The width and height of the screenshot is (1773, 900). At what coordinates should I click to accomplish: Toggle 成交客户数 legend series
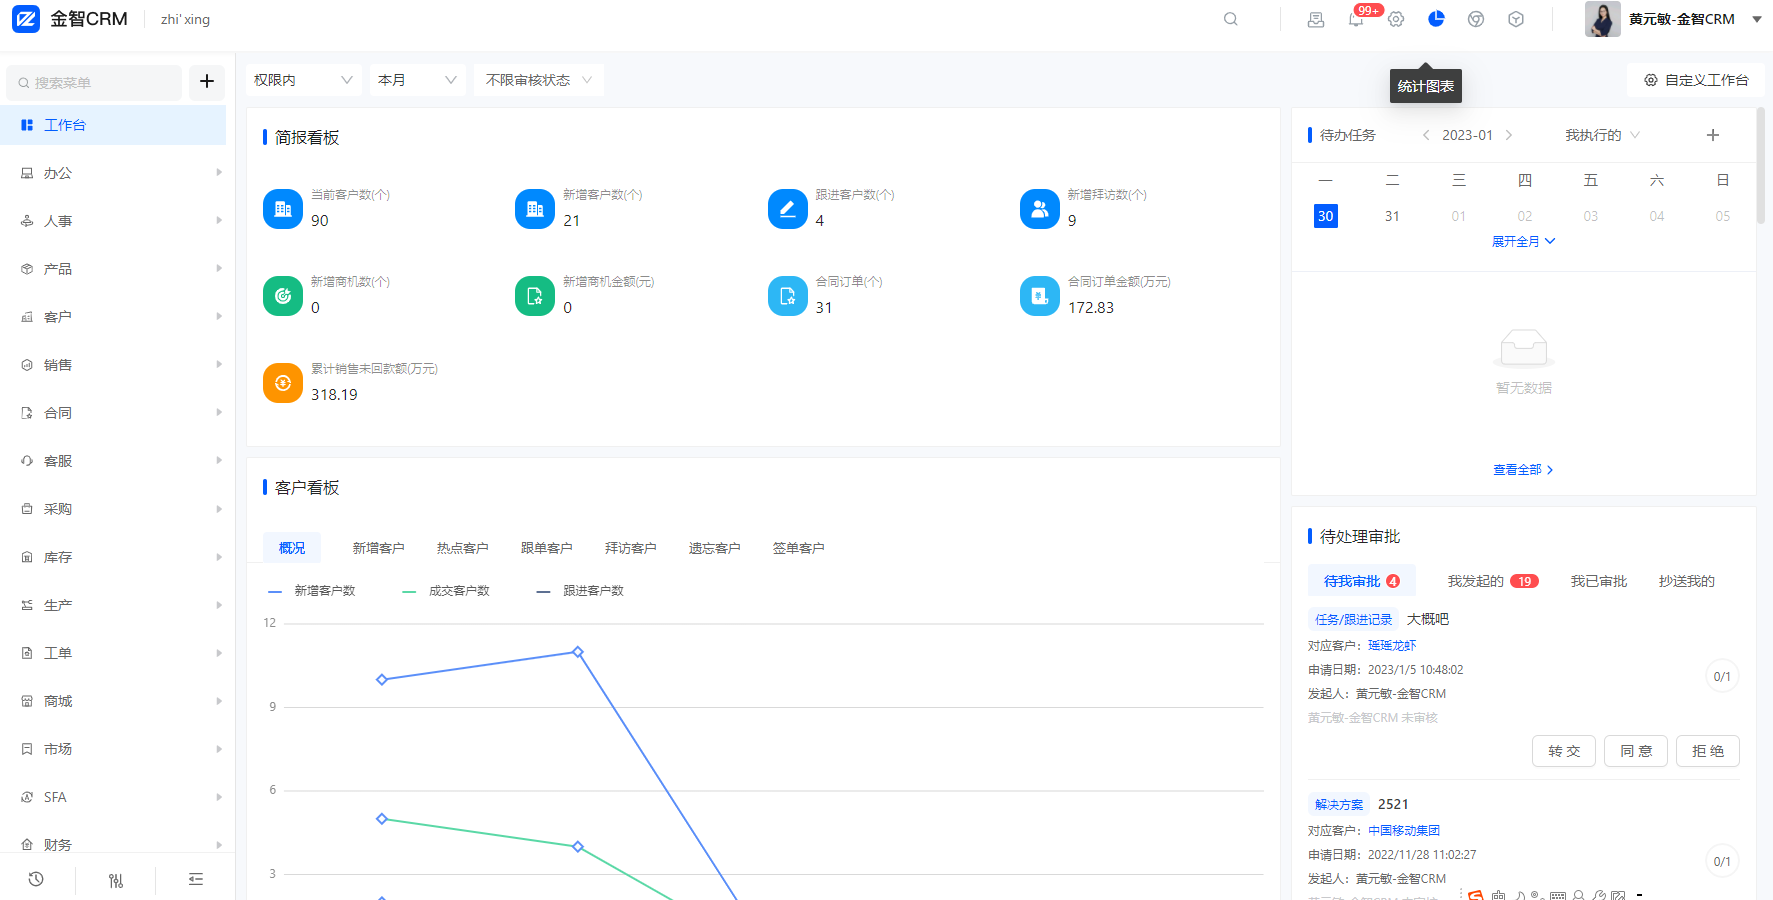pyautogui.click(x=446, y=591)
